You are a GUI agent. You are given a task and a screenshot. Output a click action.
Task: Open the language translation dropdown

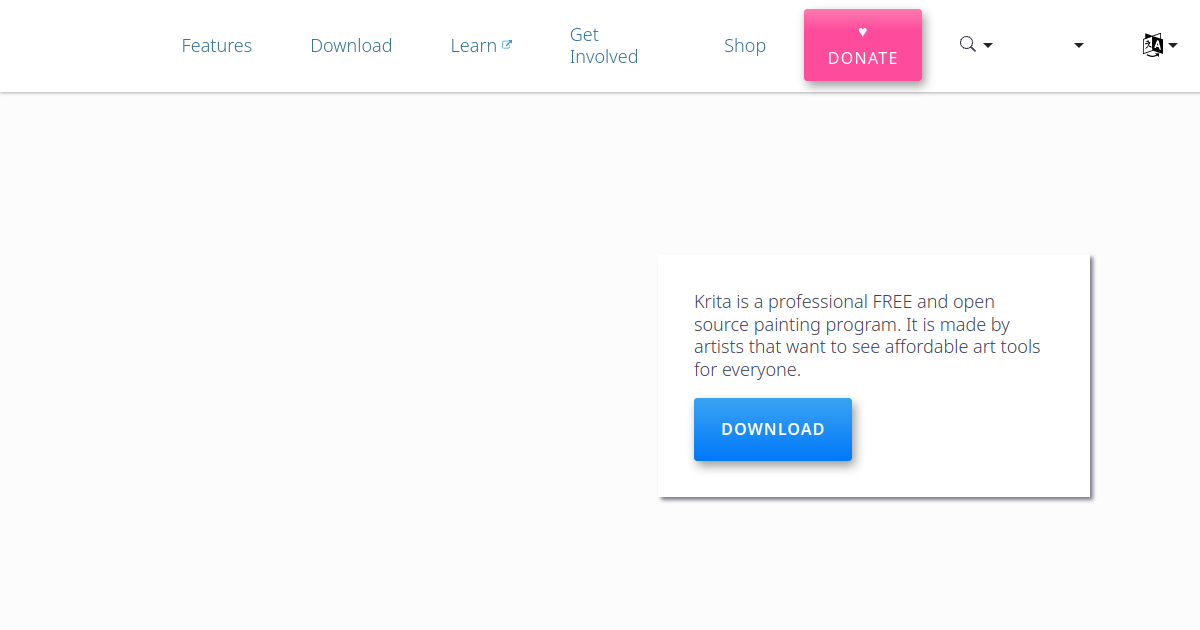[1159, 45]
